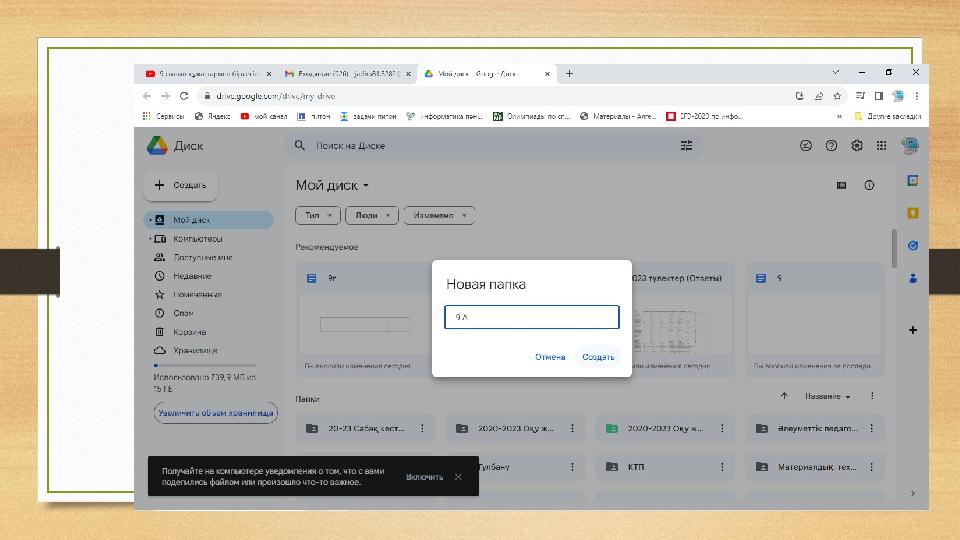Click the Создать new item button in sidebar

[181, 185]
